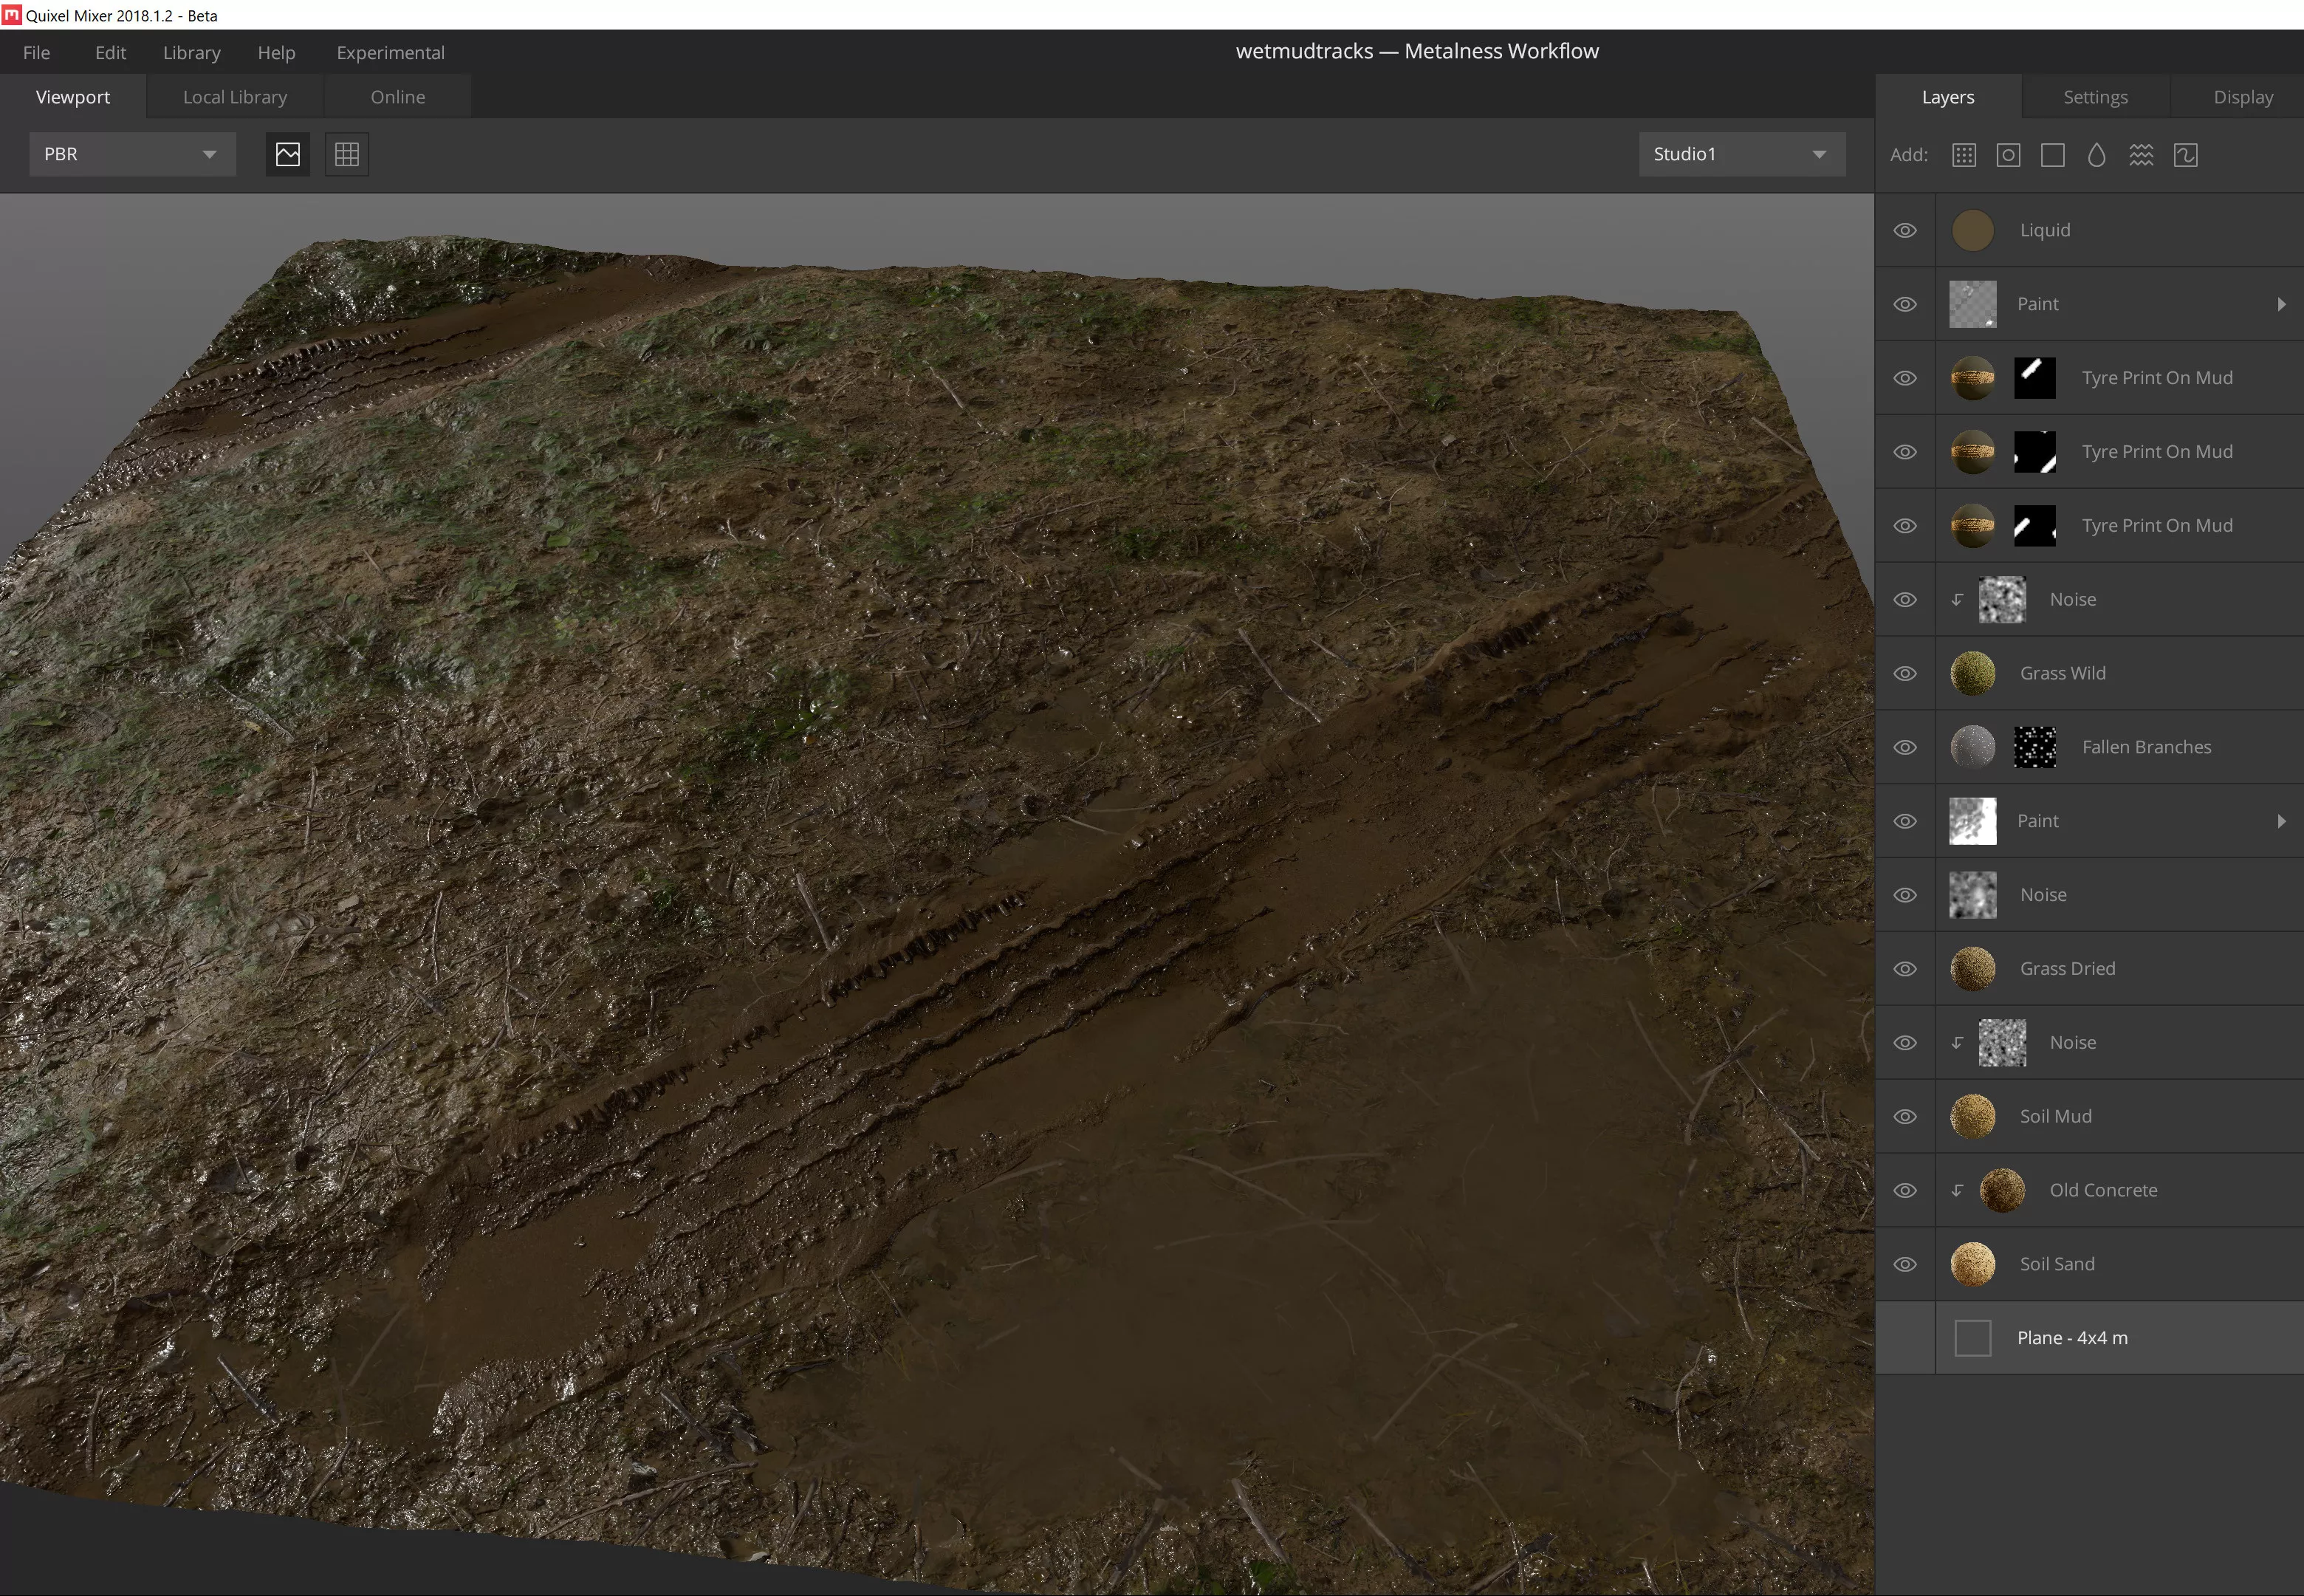The image size is (2304, 1596).
Task: Open the PBR render mode dropdown
Action: click(x=132, y=154)
